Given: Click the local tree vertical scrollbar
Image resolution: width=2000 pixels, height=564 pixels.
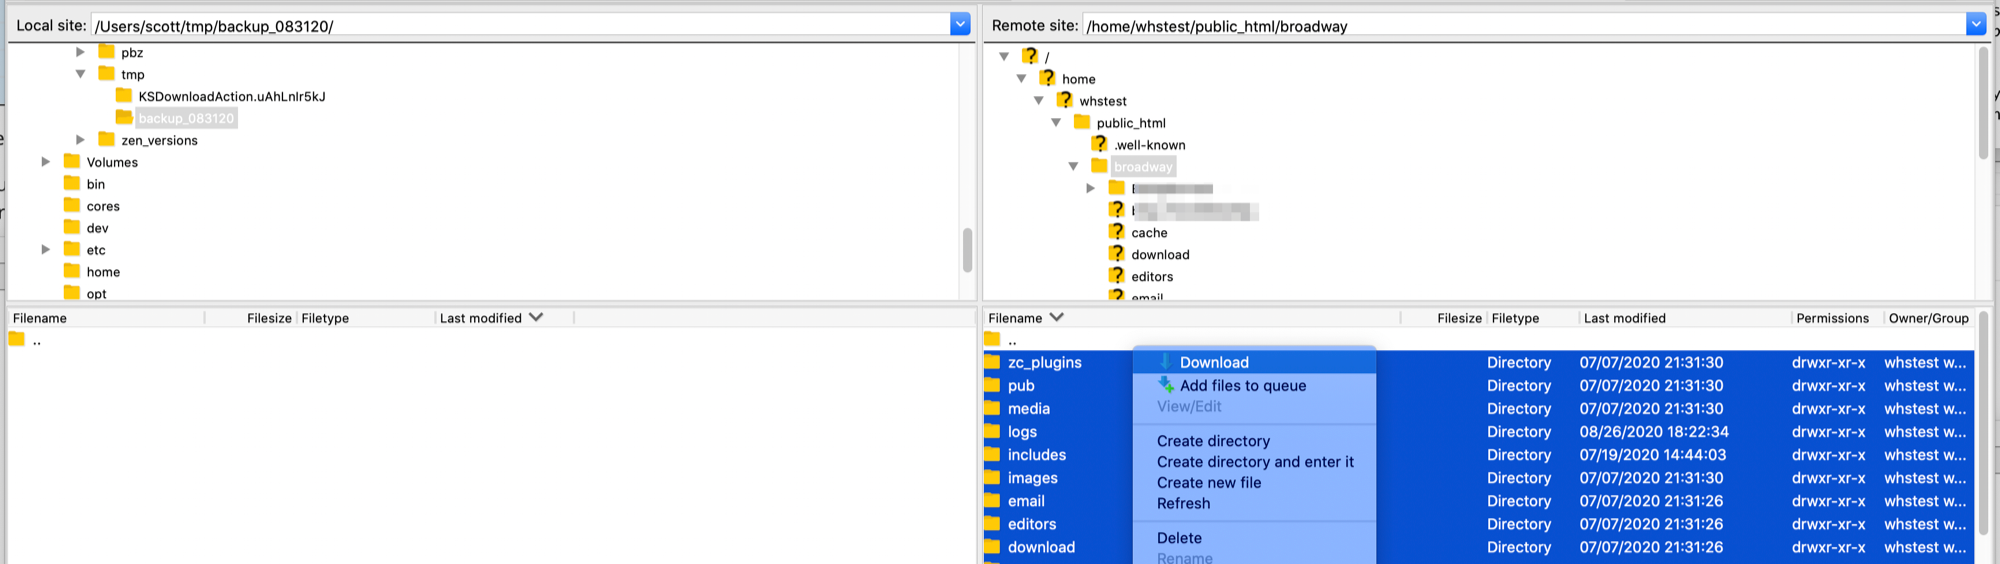Looking at the screenshot, I should coord(967,250).
